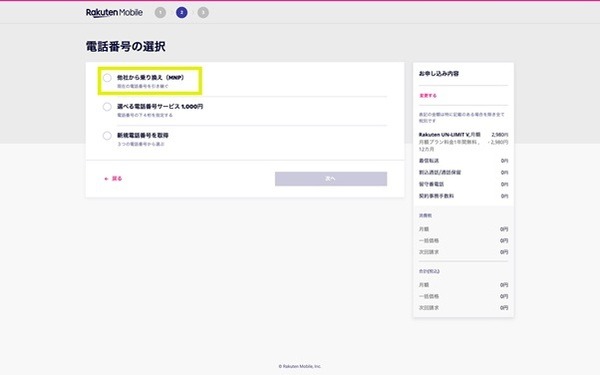Click the Rakuten Mobile logo
The image size is (600, 375).
pyautogui.click(x=114, y=13)
